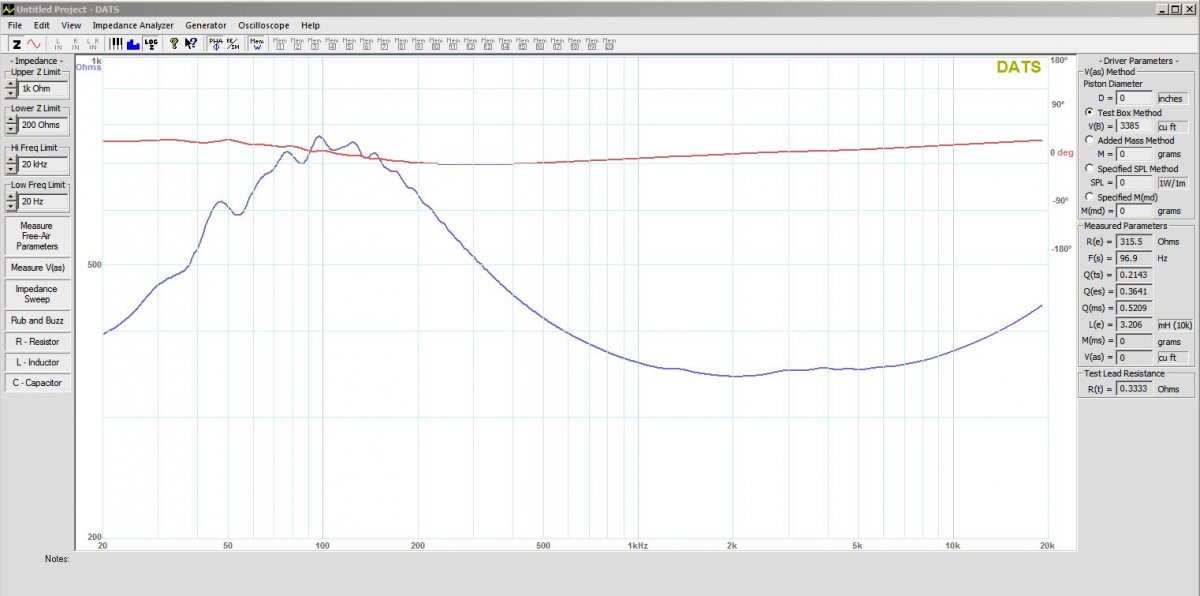This screenshot has height=596, width=1200.
Task: Click the blue histogram fill icon
Action: coord(133,44)
